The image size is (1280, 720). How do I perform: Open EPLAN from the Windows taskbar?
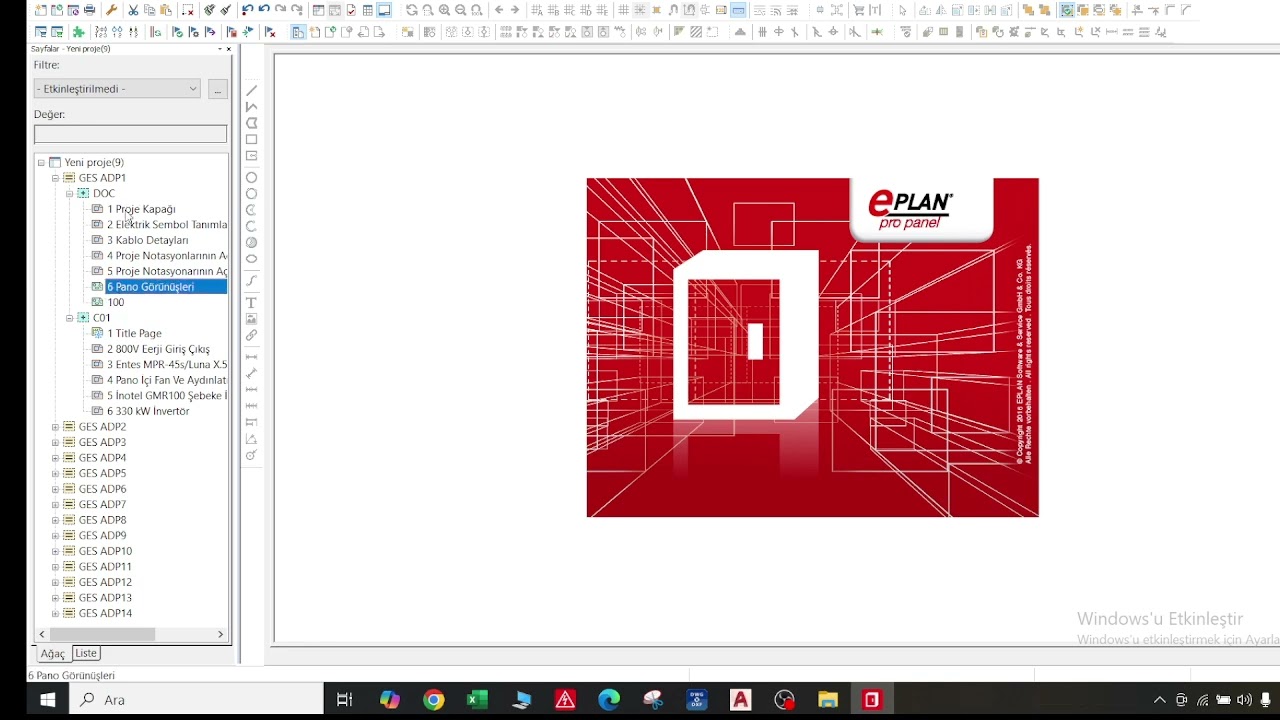[872, 700]
